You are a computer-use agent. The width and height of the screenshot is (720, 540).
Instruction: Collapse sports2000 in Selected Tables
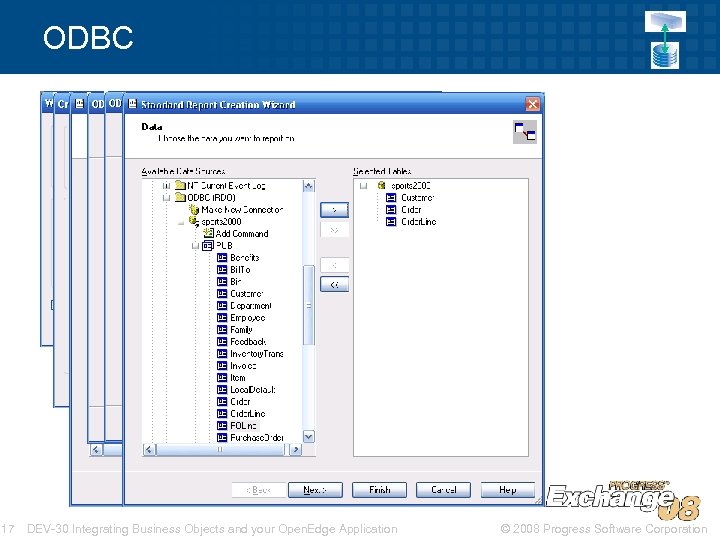(364, 186)
